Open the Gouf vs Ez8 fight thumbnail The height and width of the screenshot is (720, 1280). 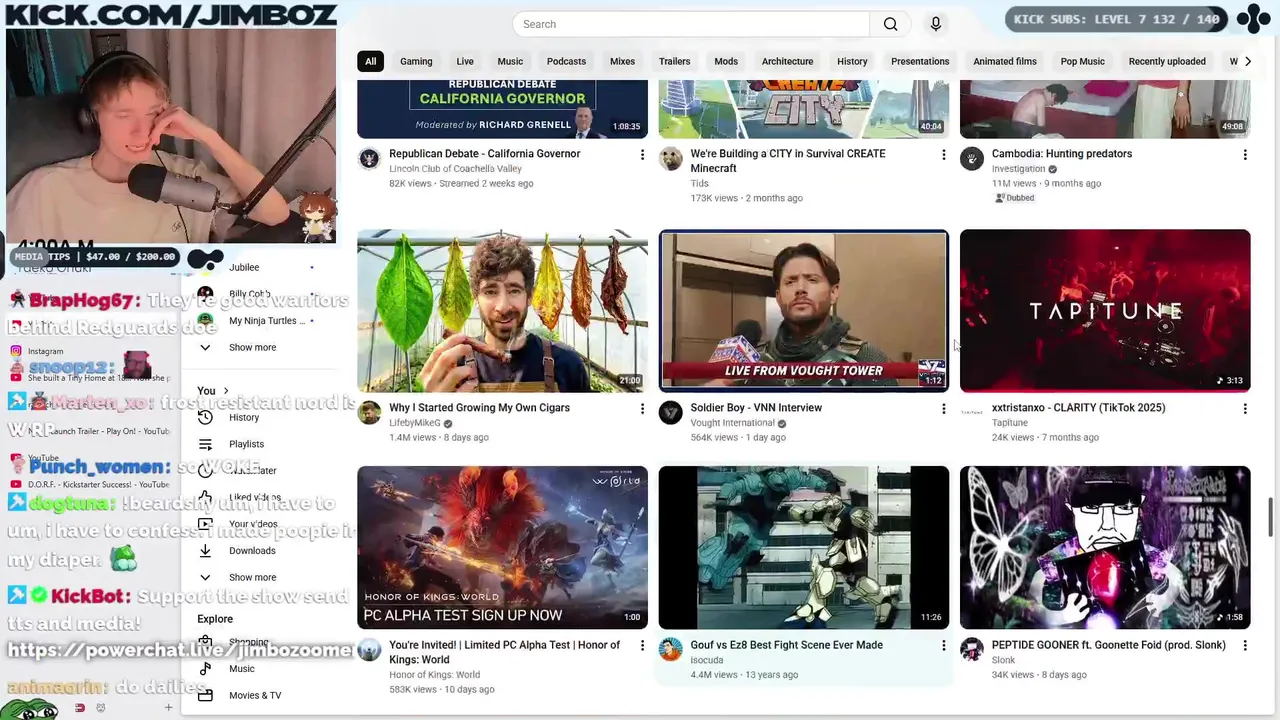[804, 548]
